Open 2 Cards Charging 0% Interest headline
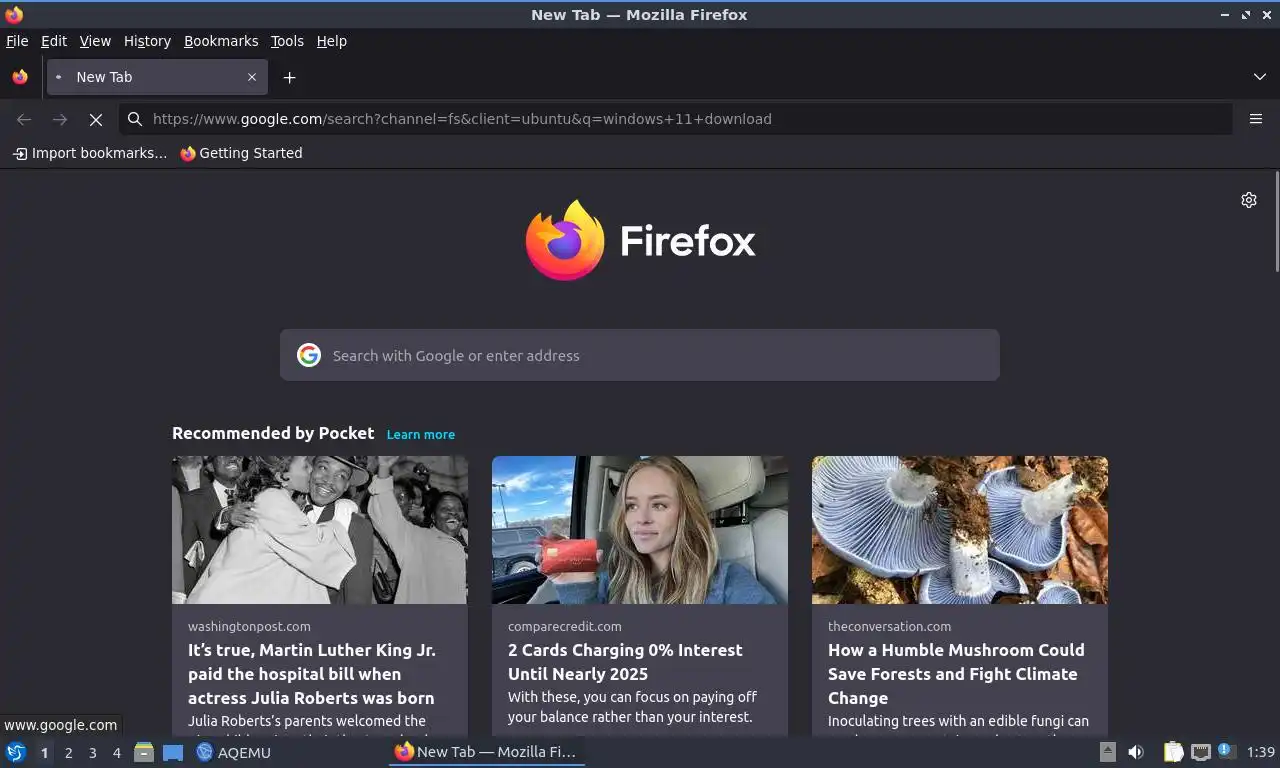 pyautogui.click(x=625, y=662)
